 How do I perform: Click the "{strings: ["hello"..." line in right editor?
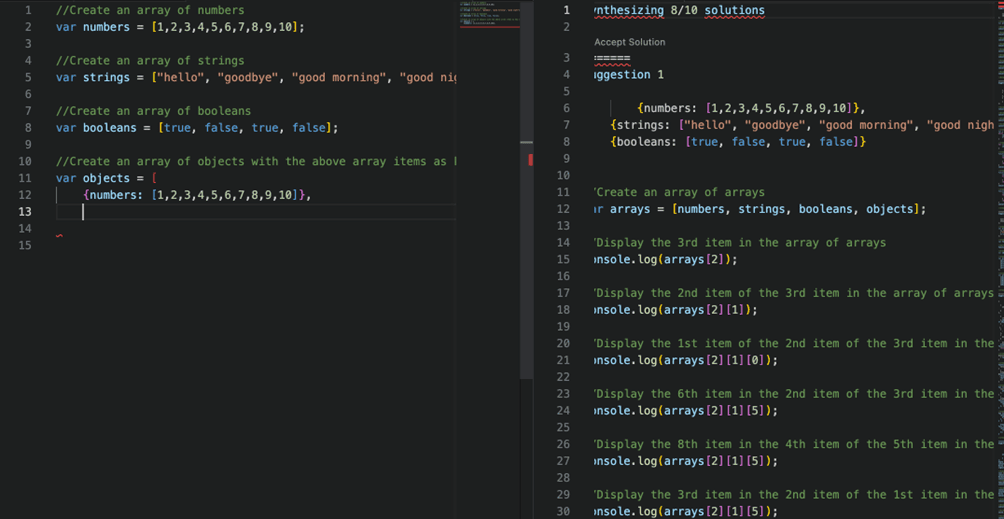click(802, 125)
